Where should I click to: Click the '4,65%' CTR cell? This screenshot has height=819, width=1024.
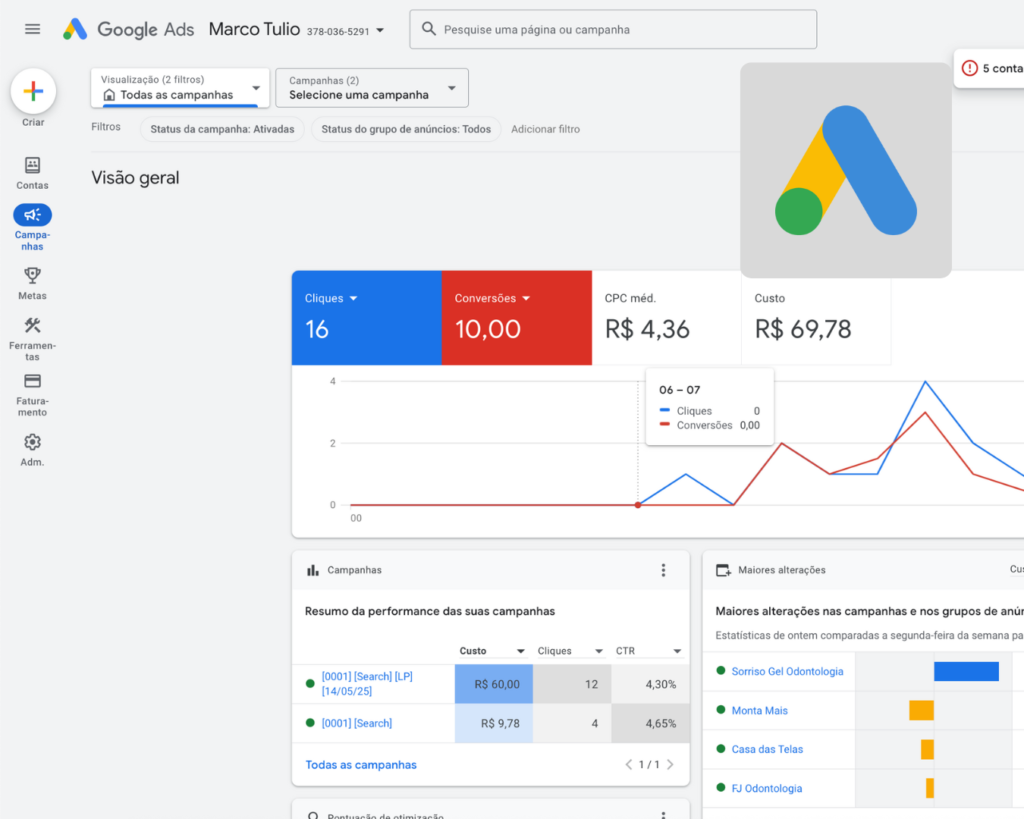pyautogui.click(x=650, y=723)
